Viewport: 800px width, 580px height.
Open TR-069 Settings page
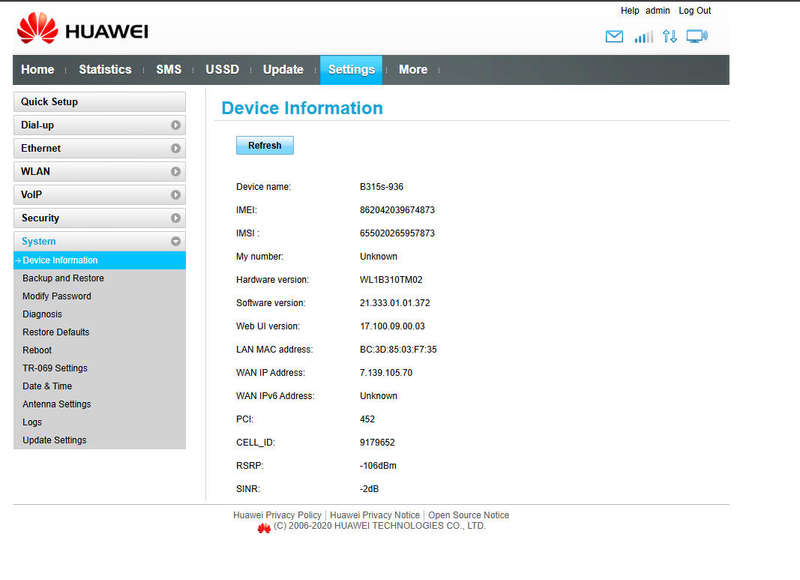coord(55,368)
